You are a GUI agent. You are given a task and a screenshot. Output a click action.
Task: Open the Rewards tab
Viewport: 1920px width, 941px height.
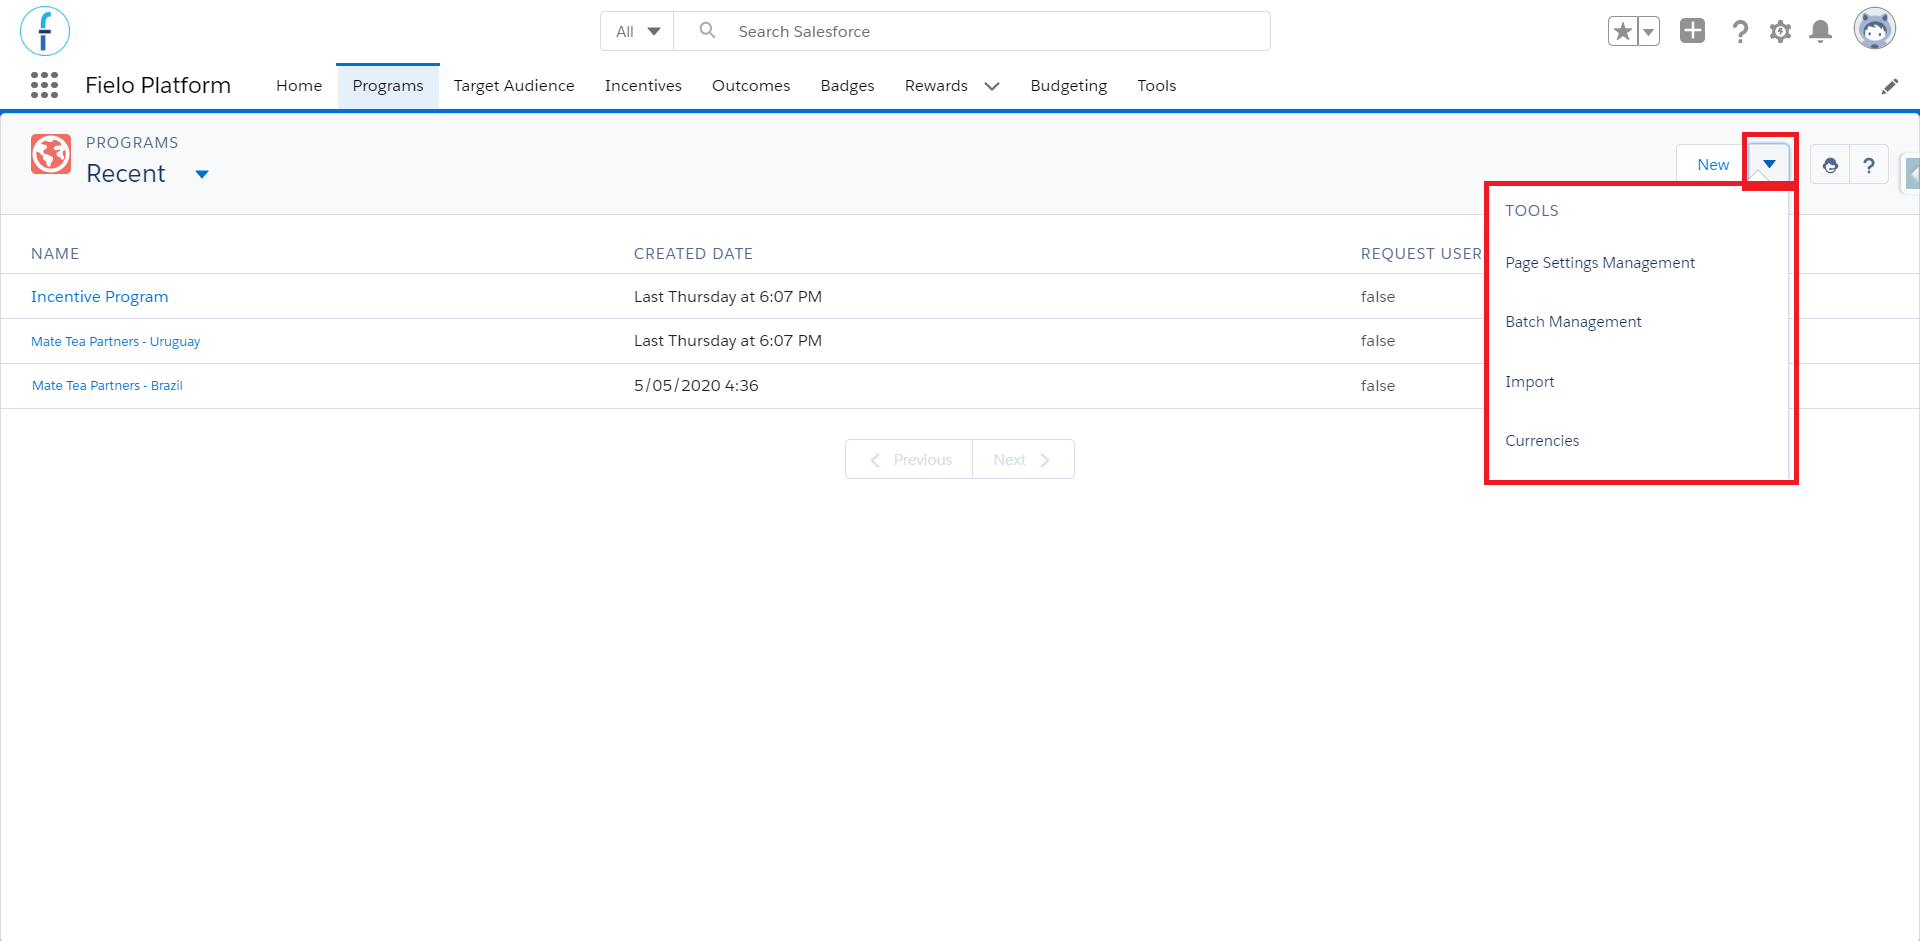click(936, 86)
